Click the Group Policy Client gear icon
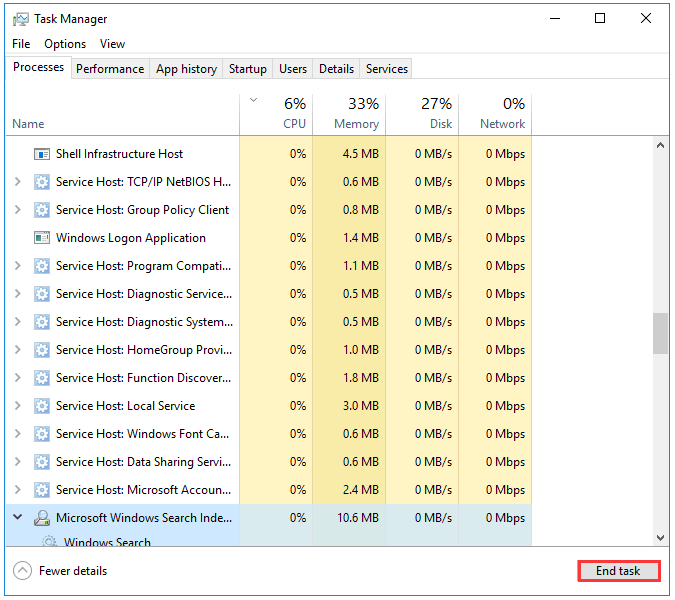Screen dimensions: 675x600 point(42,210)
